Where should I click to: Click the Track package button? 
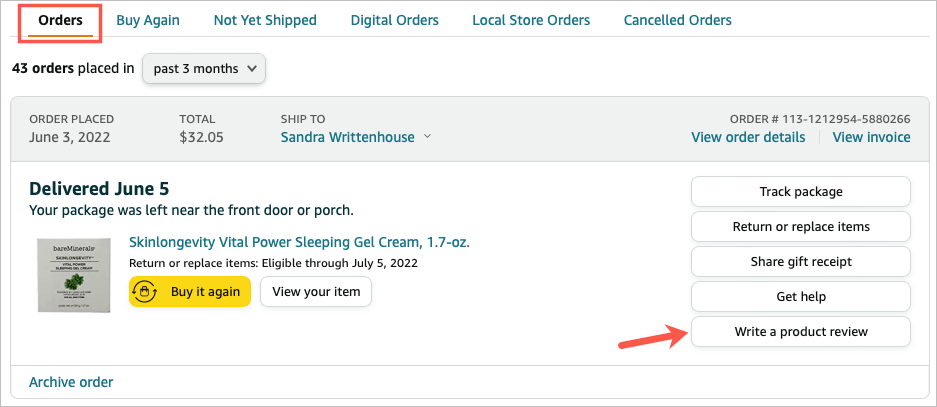tap(800, 191)
